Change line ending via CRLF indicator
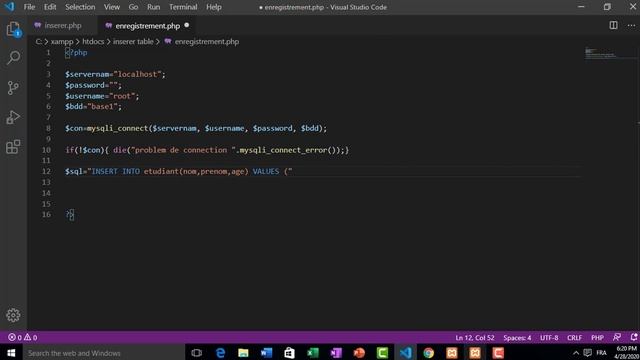This screenshot has width=640, height=360. 574,338
